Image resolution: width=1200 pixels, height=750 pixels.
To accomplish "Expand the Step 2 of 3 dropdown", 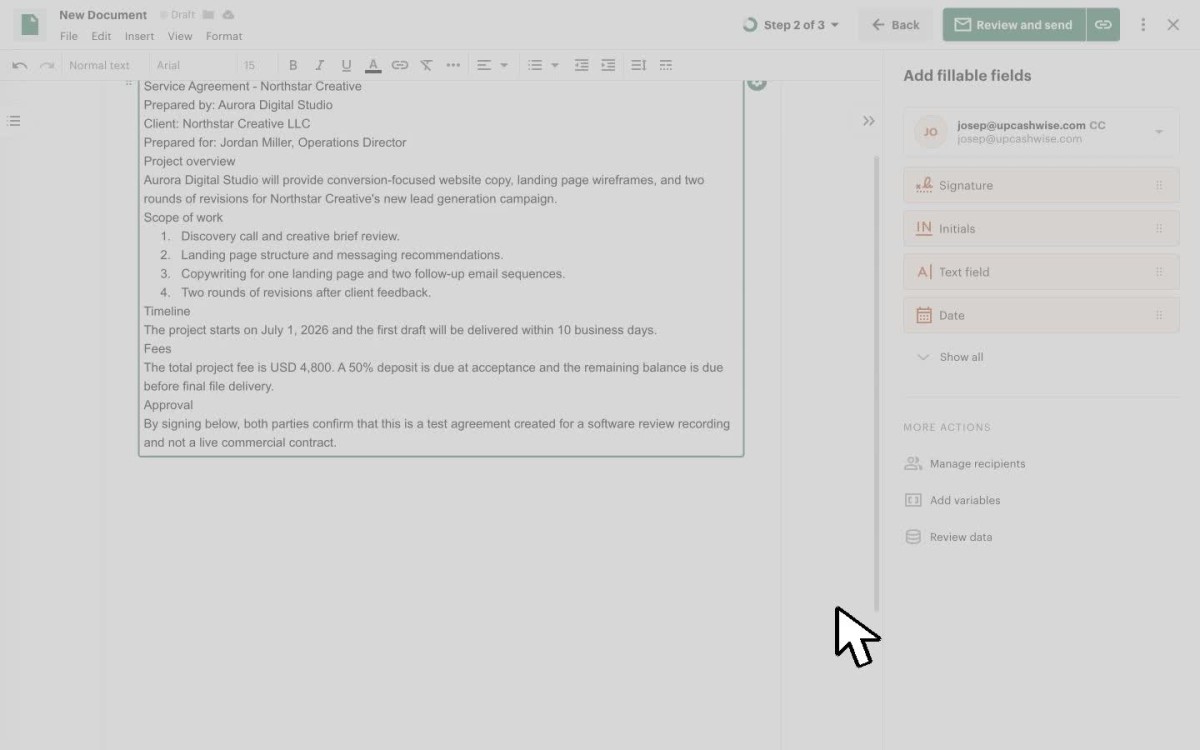I will coord(791,25).
